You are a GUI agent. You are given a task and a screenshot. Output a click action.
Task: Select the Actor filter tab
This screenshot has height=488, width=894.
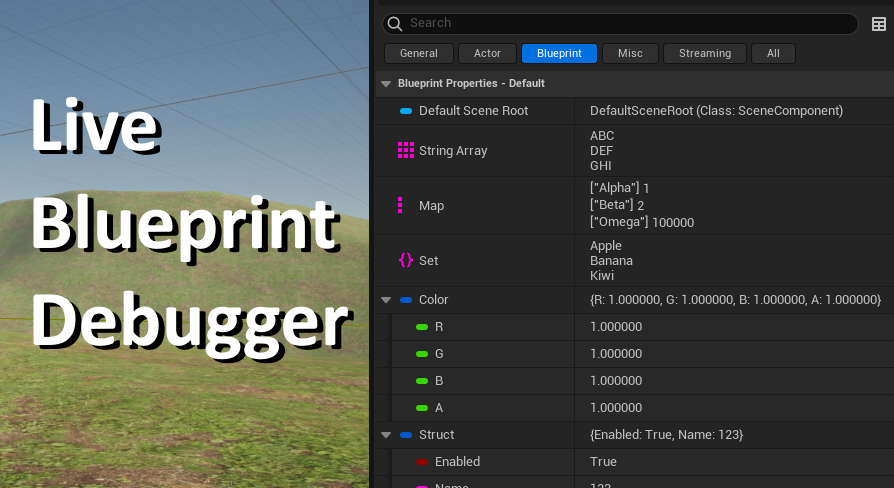coord(487,53)
